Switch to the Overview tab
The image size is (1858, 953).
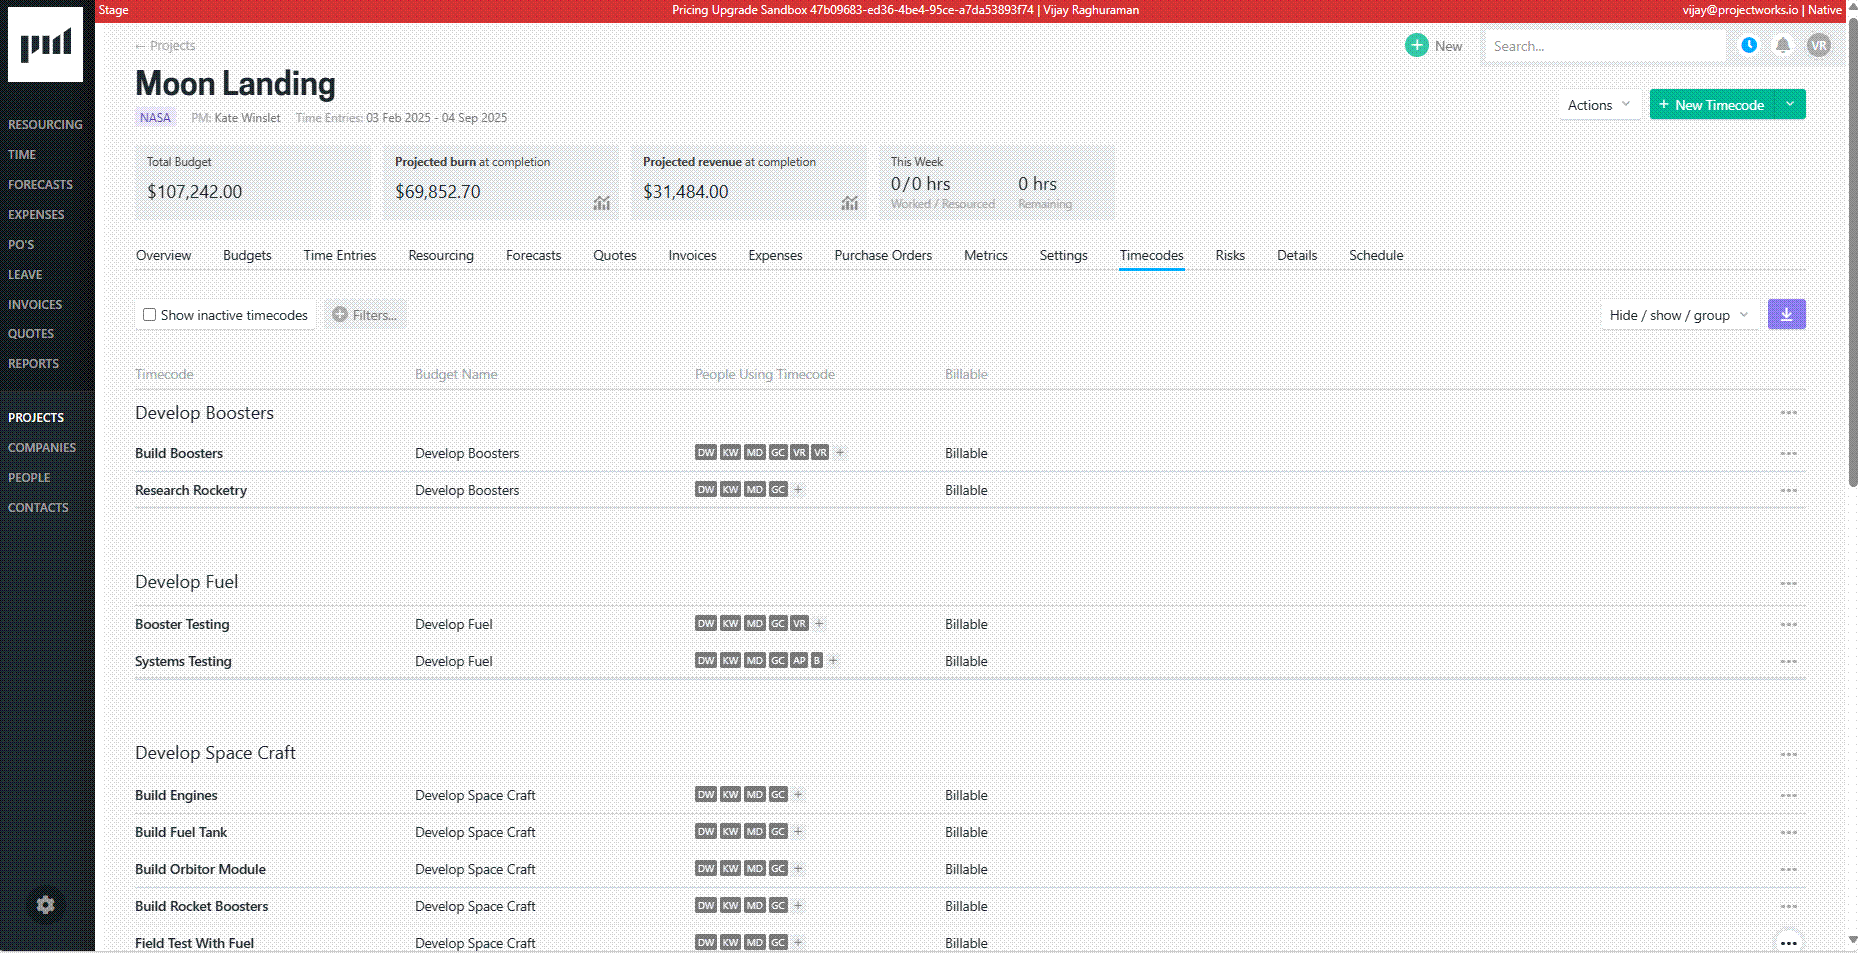[x=163, y=255]
